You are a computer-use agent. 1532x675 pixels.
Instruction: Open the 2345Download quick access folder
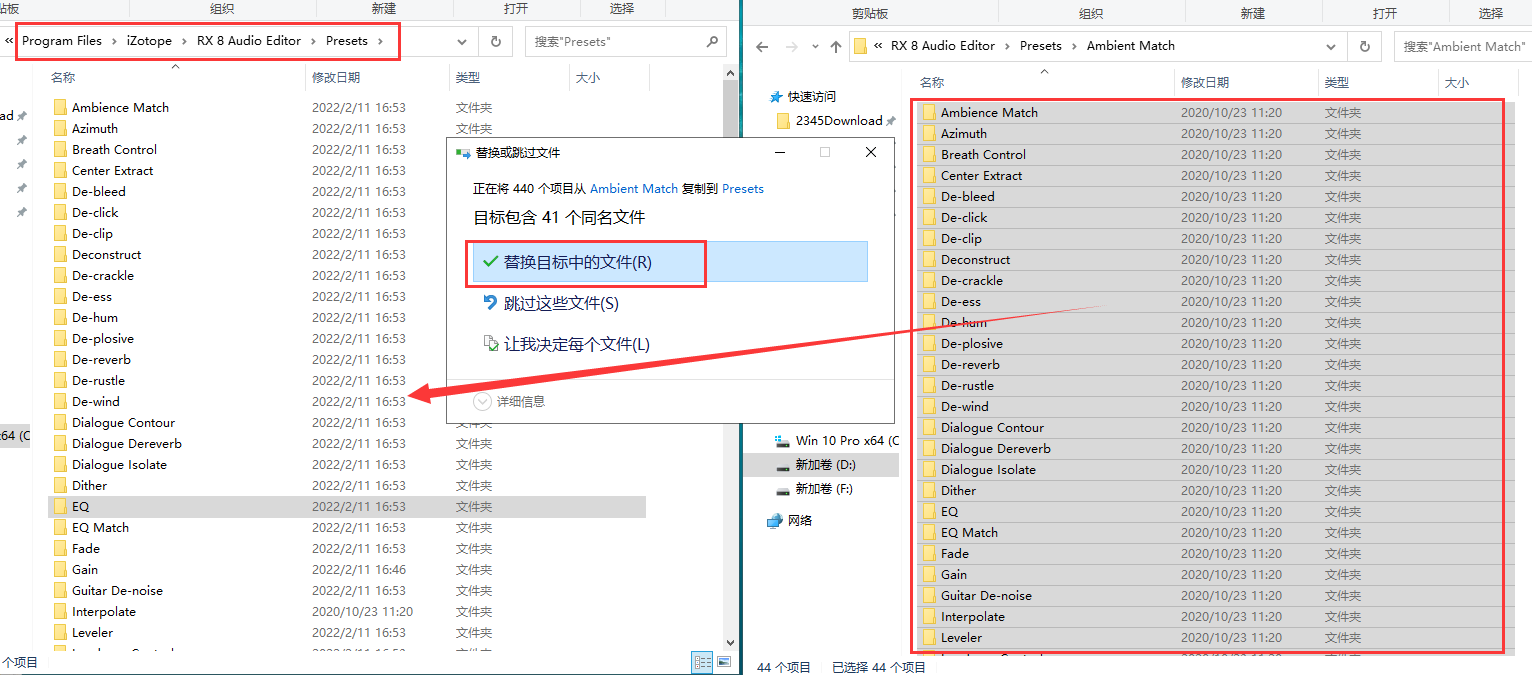[x=838, y=120]
